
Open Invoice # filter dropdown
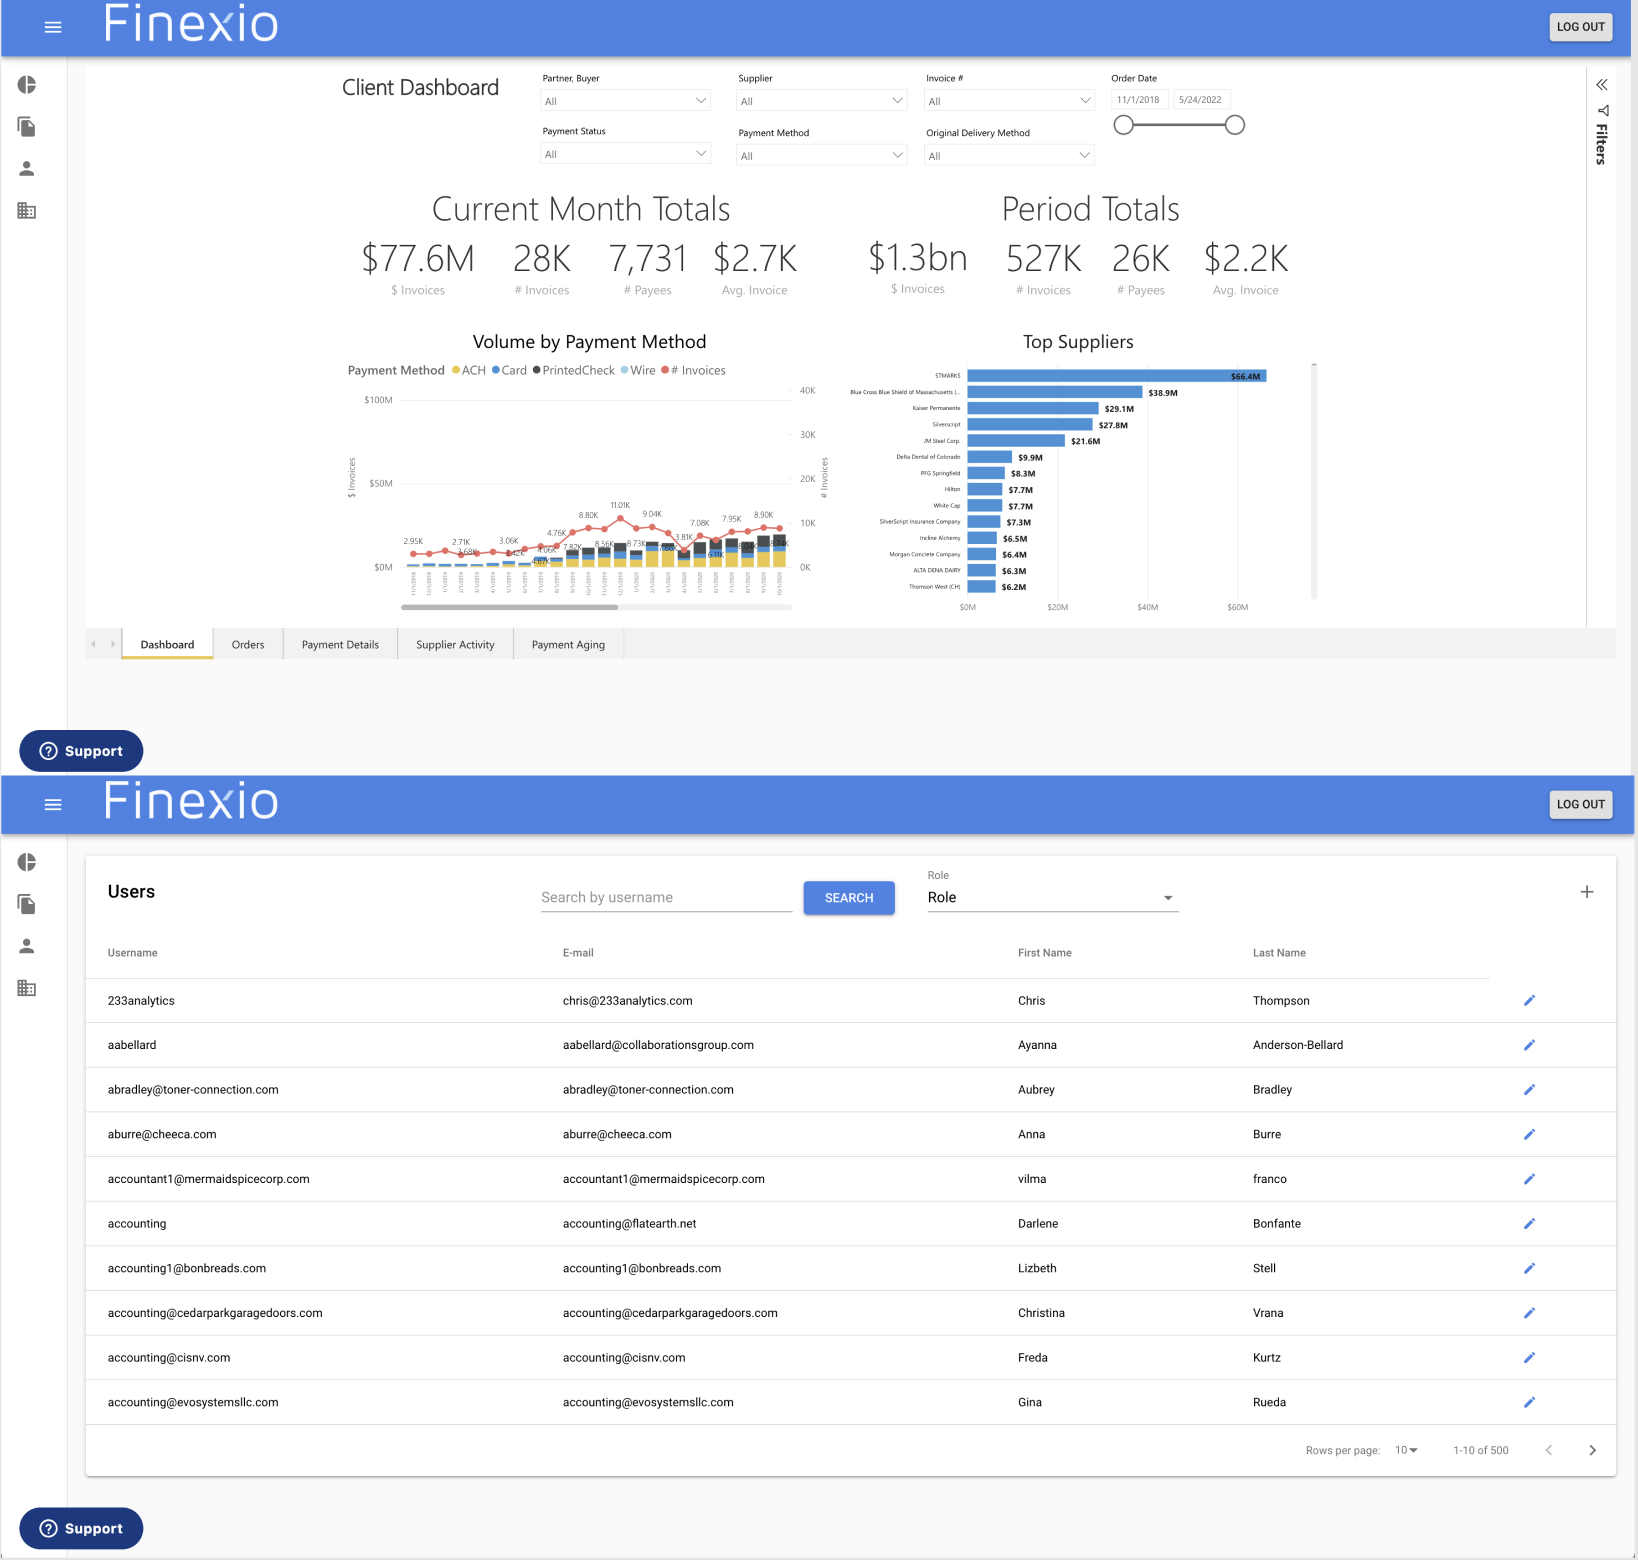1009,101
